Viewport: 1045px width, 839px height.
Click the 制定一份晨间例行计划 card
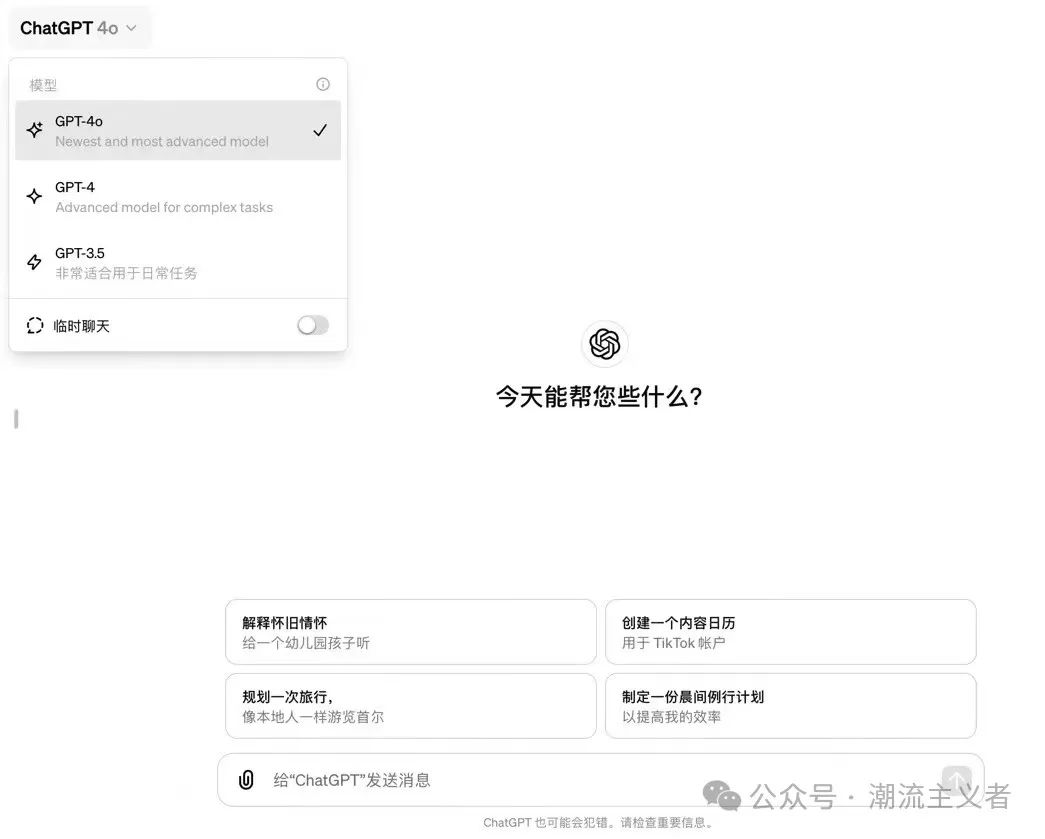tap(790, 705)
